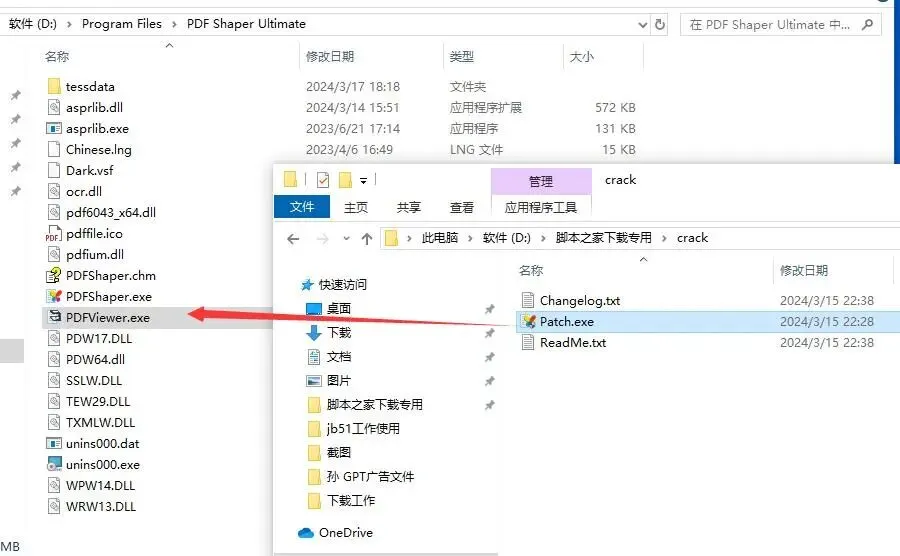Expand the chevron before 此电脑 in crack breadcrumb
Viewport: 900px width, 556px height.
pyautogui.click(x=409, y=238)
